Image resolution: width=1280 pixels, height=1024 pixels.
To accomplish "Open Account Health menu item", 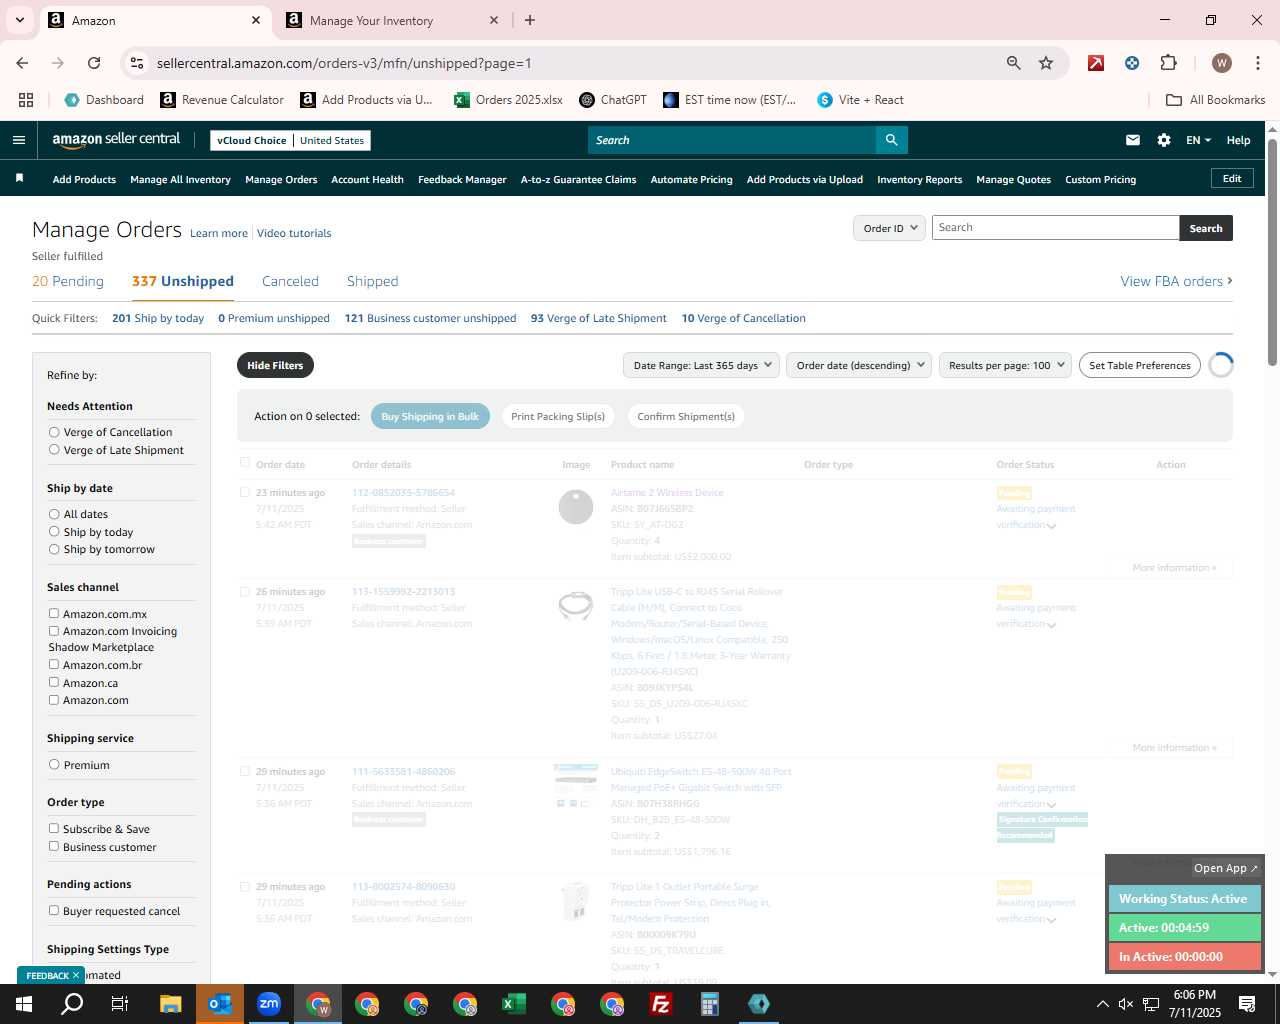I will click(x=367, y=179).
